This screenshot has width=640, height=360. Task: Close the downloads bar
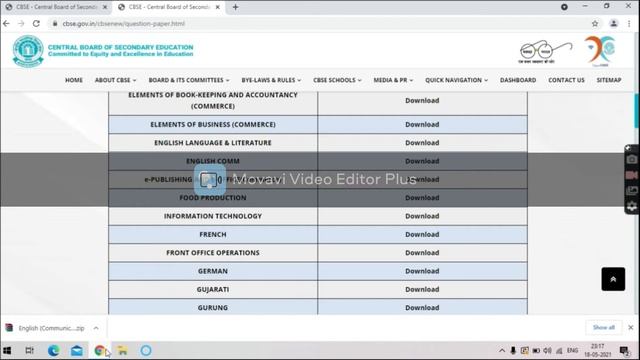coord(631,327)
